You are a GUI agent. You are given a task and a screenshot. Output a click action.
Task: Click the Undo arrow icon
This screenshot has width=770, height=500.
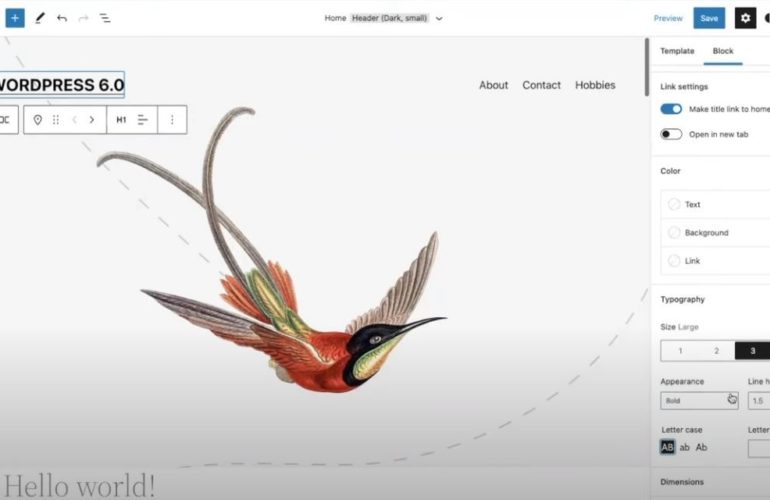(62, 18)
